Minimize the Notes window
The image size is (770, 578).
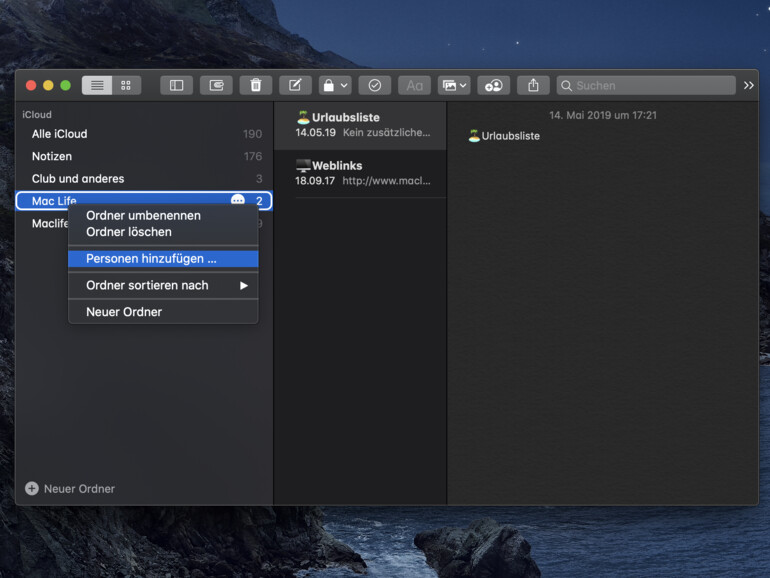coord(48,85)
